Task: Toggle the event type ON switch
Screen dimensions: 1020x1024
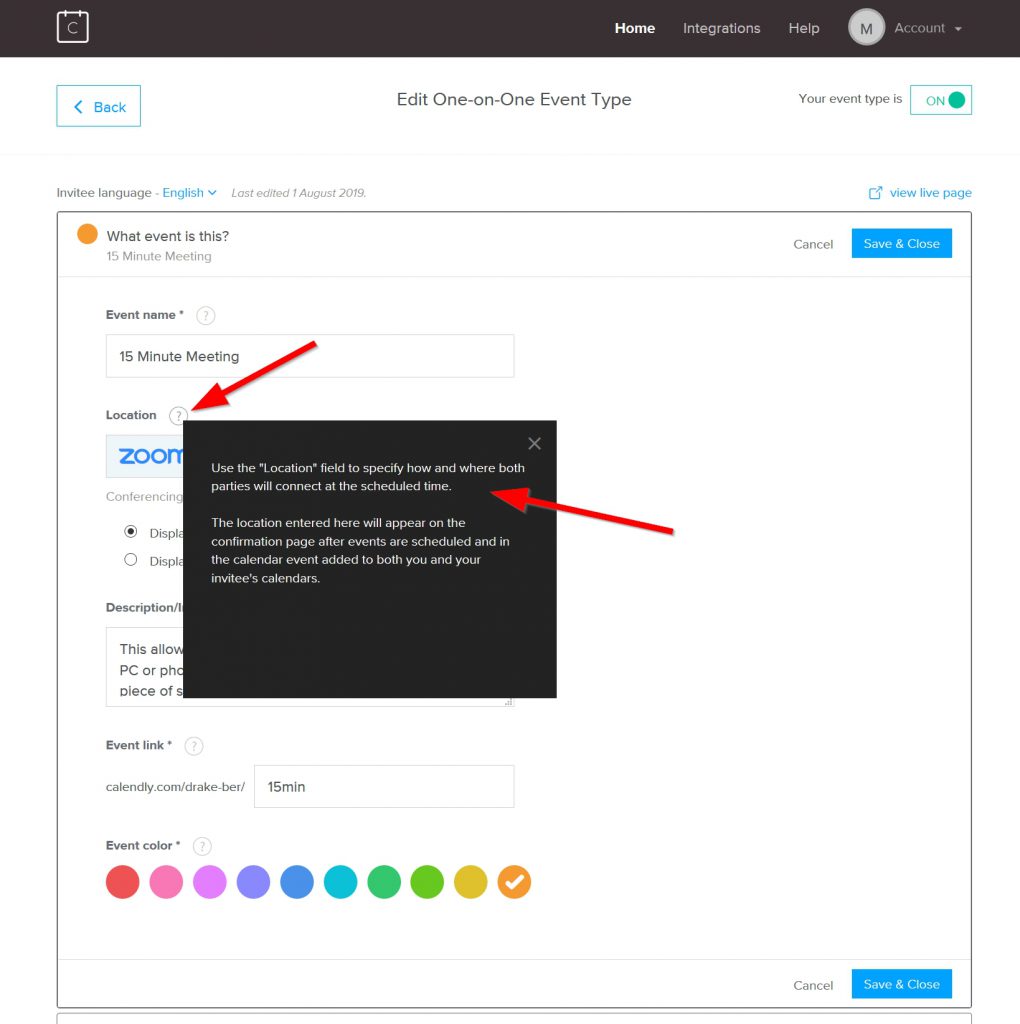Action: click(x=941, y=100)
